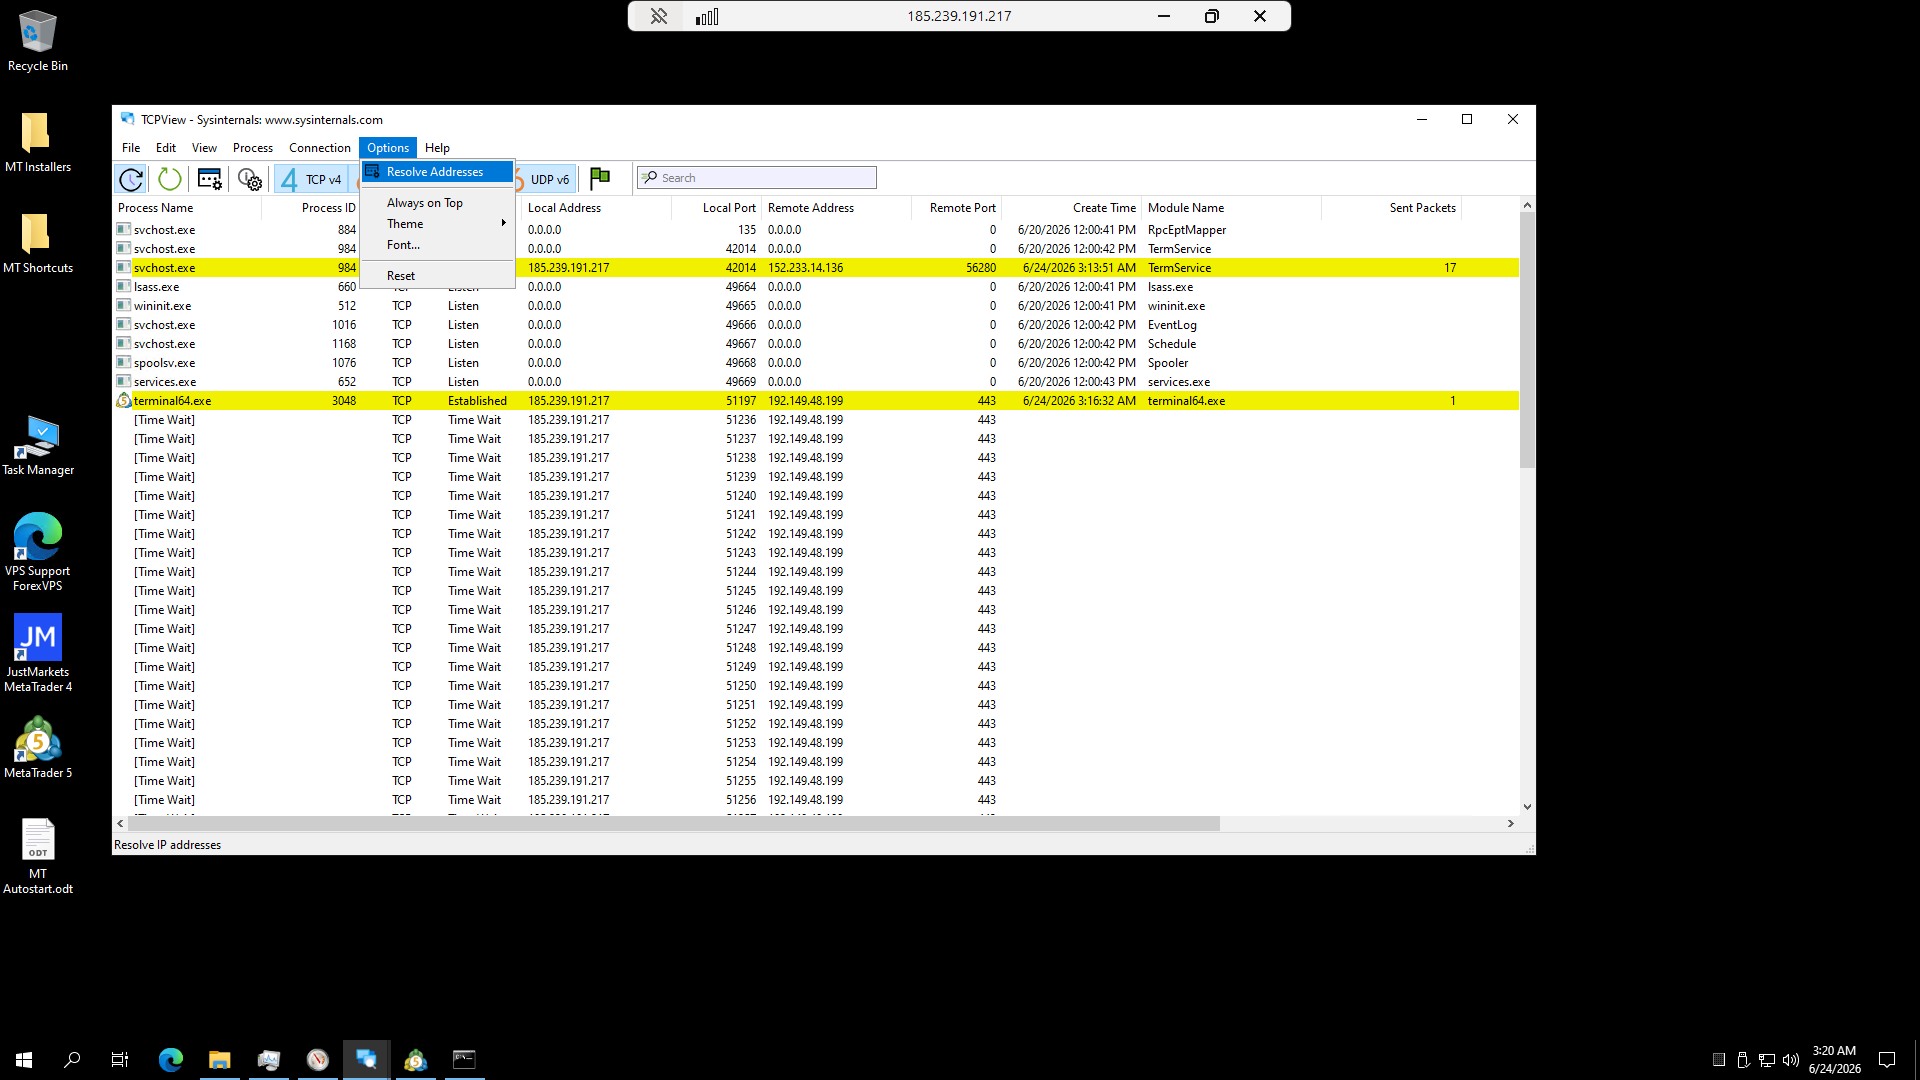
Task: Click the RpcEptMapper module name cell
Action: tap(1187, 230)
